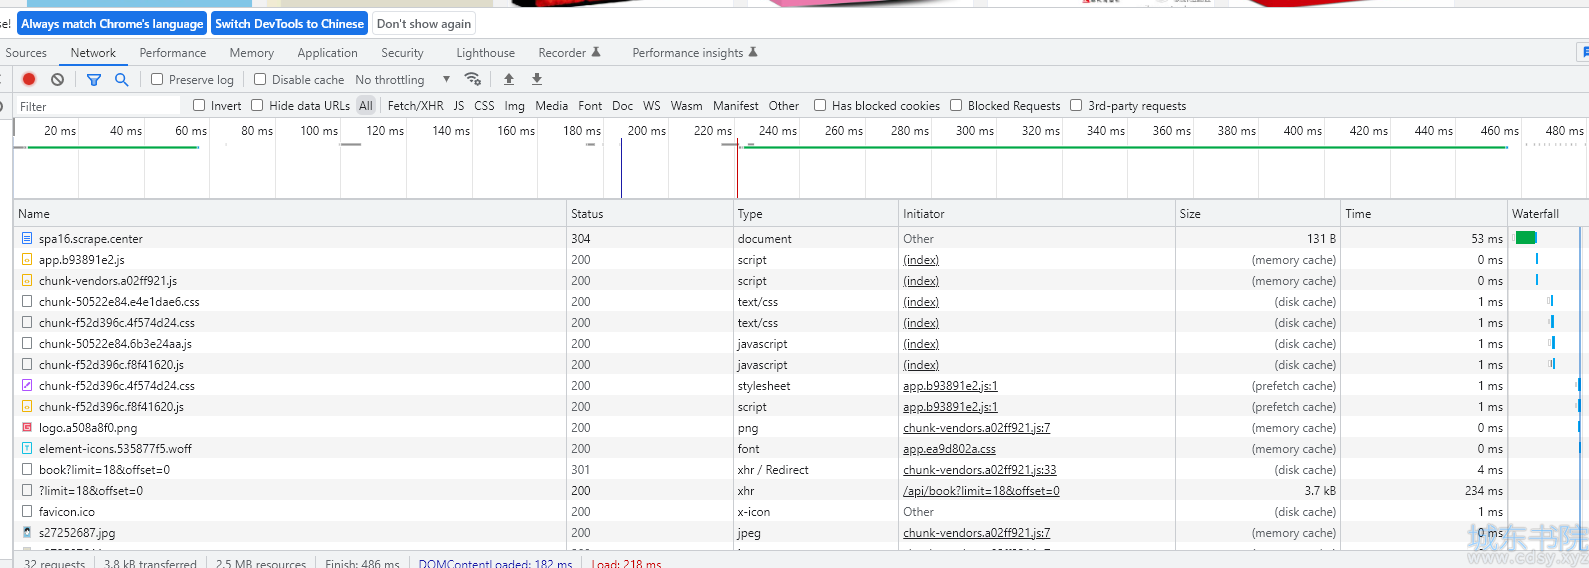The height and width of the screenshot is (568, 1589).
Task: Filter by Img requests
Action: (x=515, y=105)
